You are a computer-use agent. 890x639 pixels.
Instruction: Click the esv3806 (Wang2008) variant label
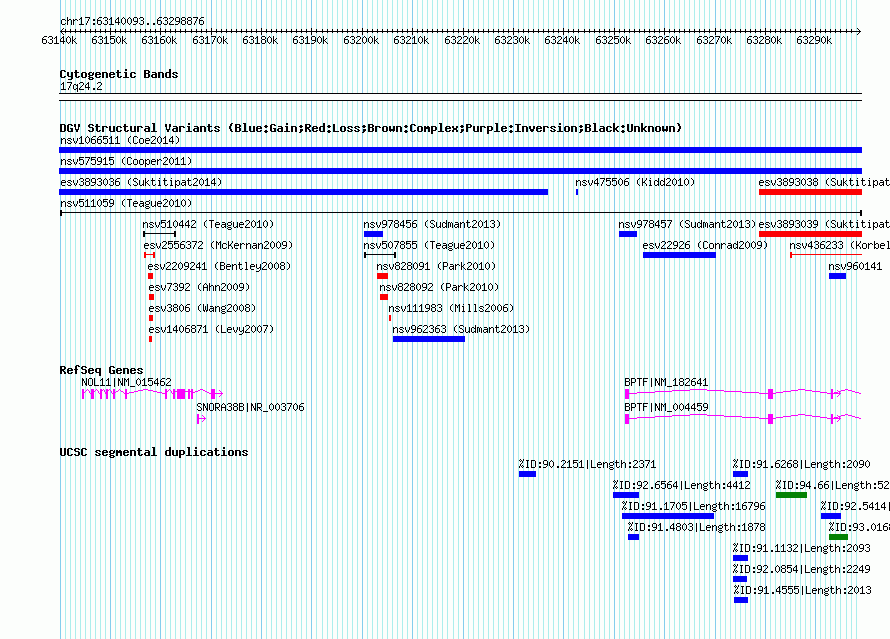coord(202,308)
